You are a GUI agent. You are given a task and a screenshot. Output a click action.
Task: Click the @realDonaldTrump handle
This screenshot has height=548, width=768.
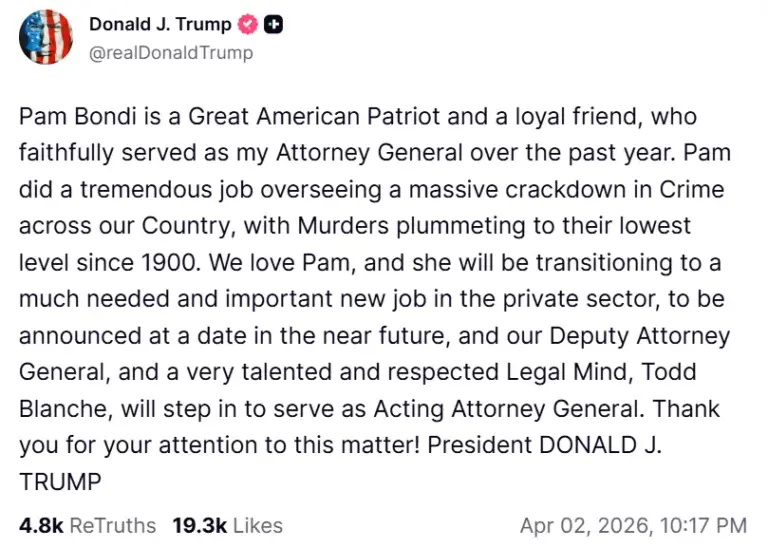171,52
